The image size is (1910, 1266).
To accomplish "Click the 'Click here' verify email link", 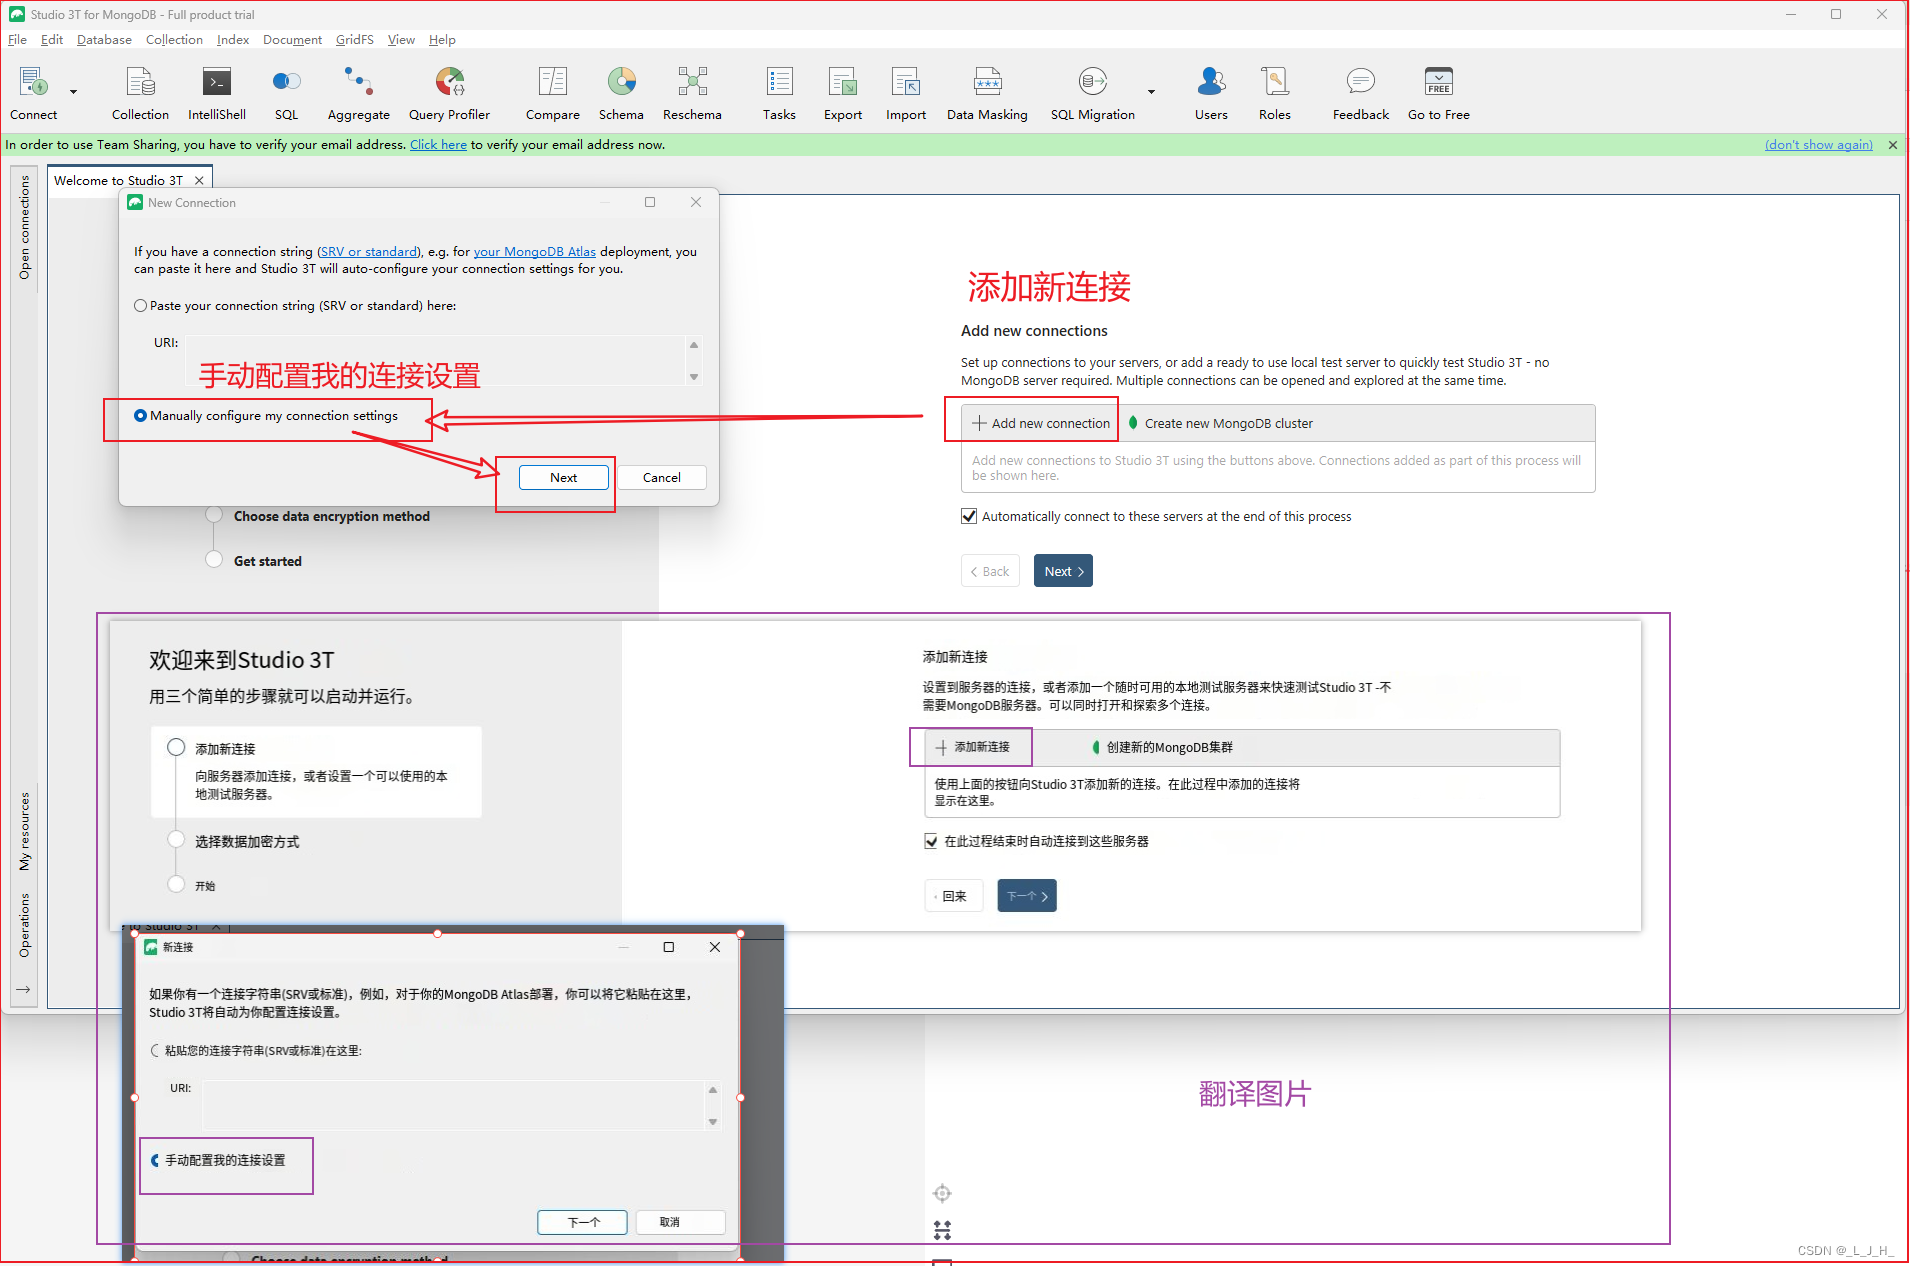I will [x=438, y=145].
